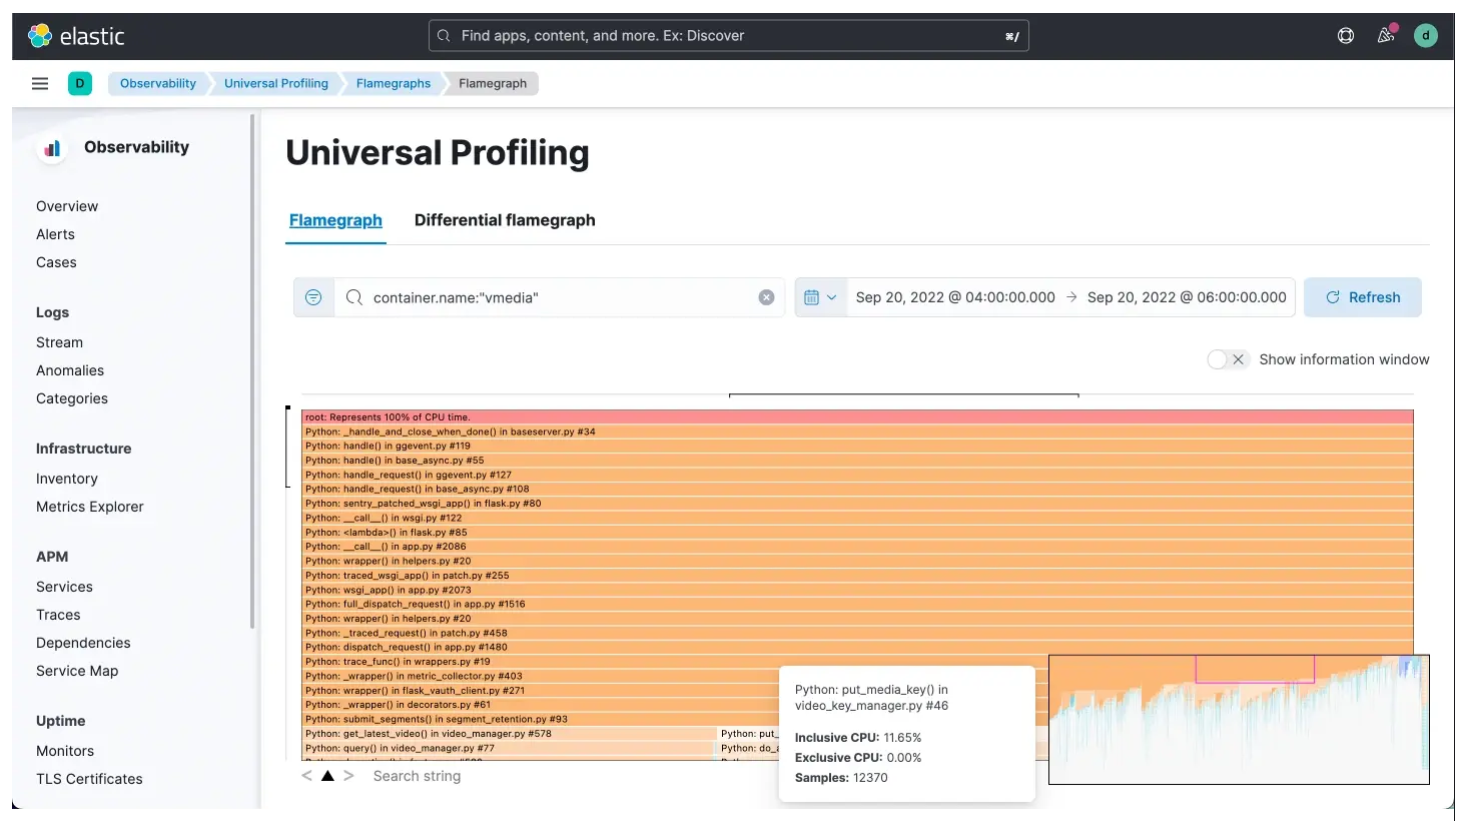1467x821 pixels.
Task: Switch to Differential flamegraph tab
Action: pyautogui.click(x=504, y=221)
